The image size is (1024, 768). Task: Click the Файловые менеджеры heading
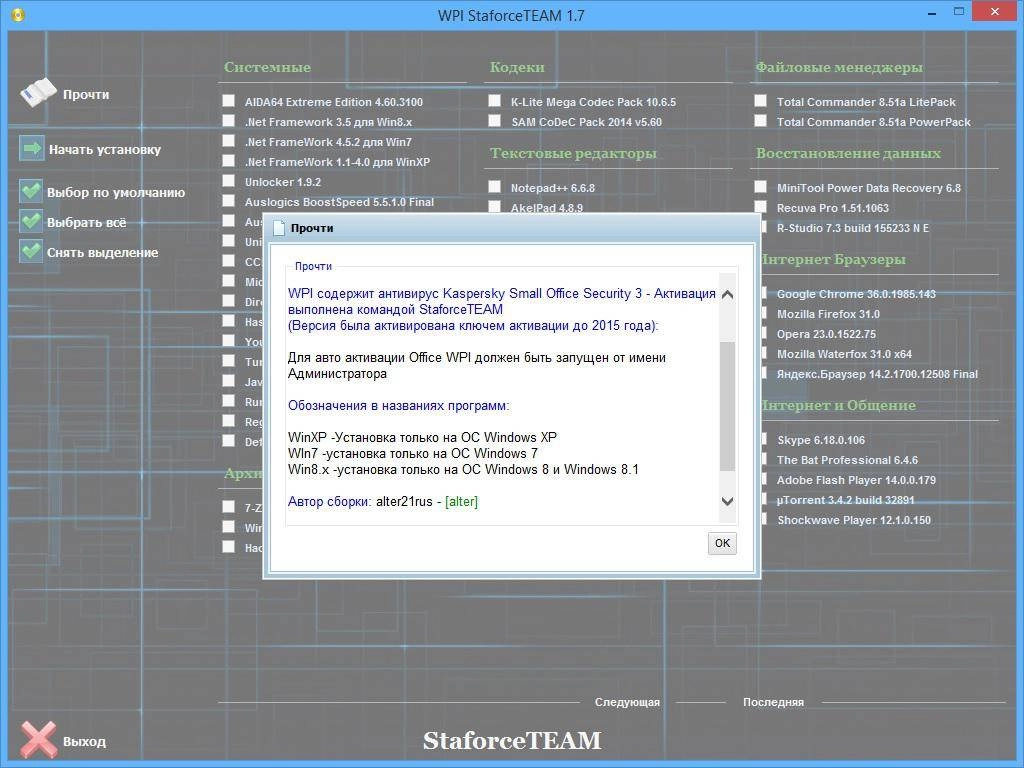tap(839, 67)
